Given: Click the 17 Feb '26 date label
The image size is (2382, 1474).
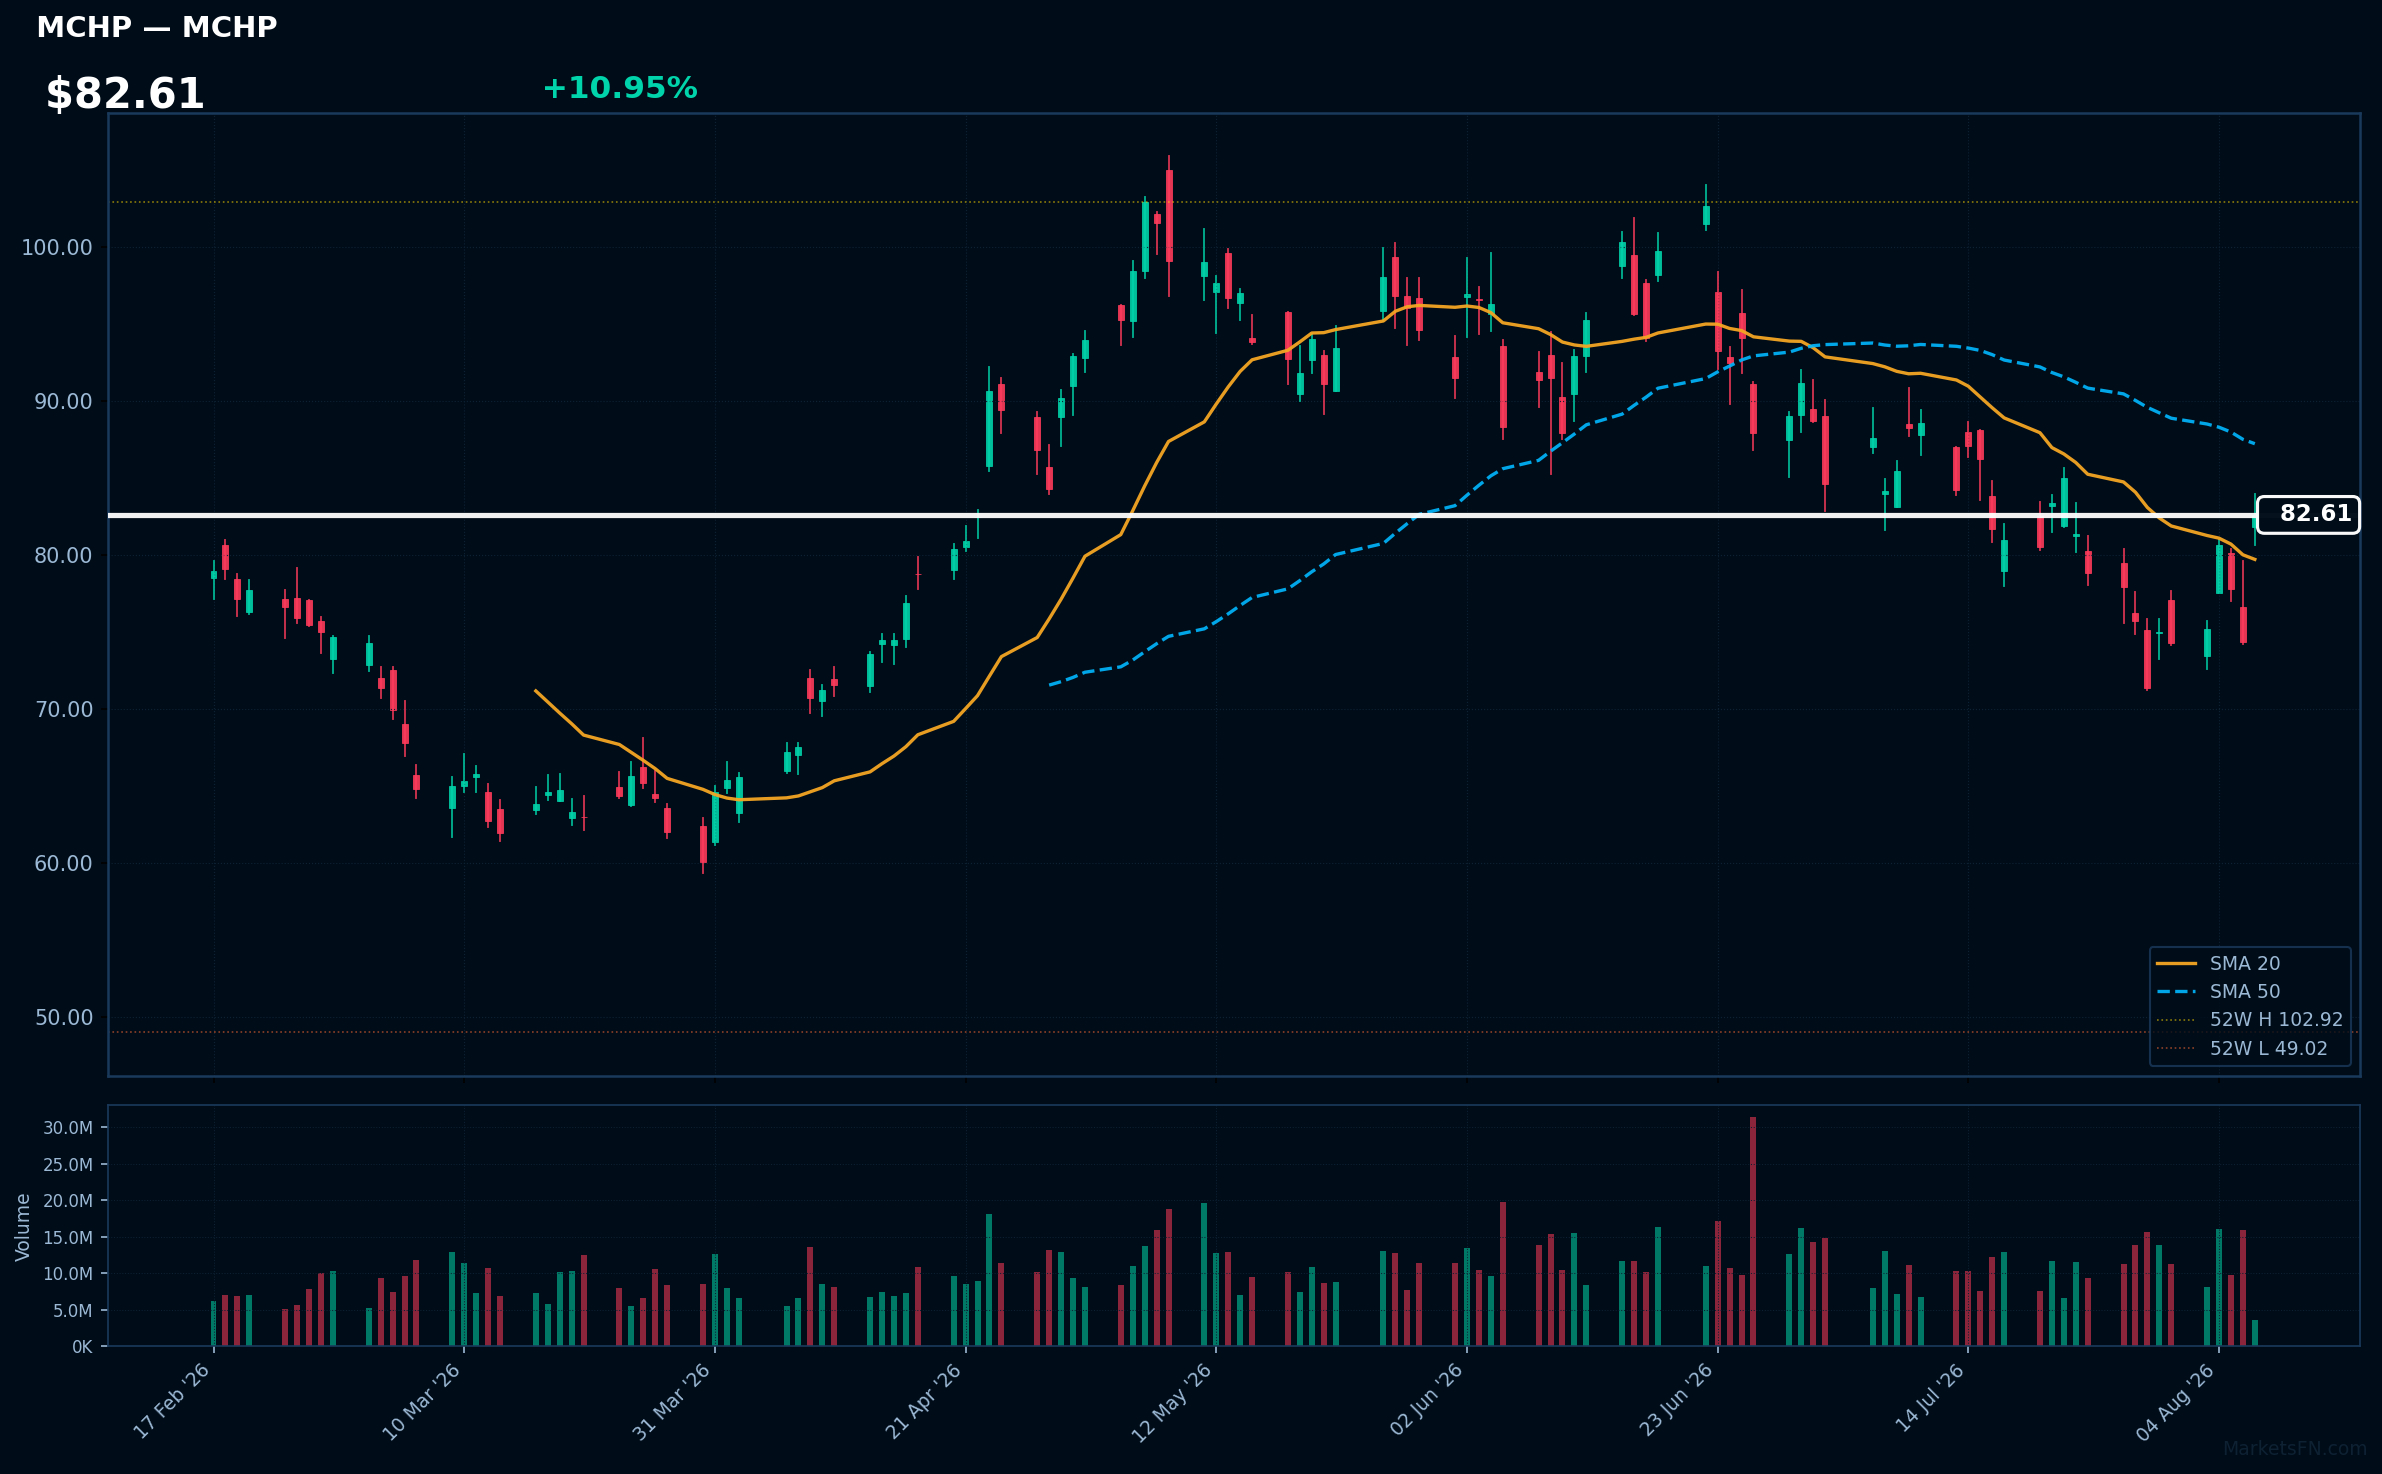Looking at the screenshot, I should (171, 1401).
